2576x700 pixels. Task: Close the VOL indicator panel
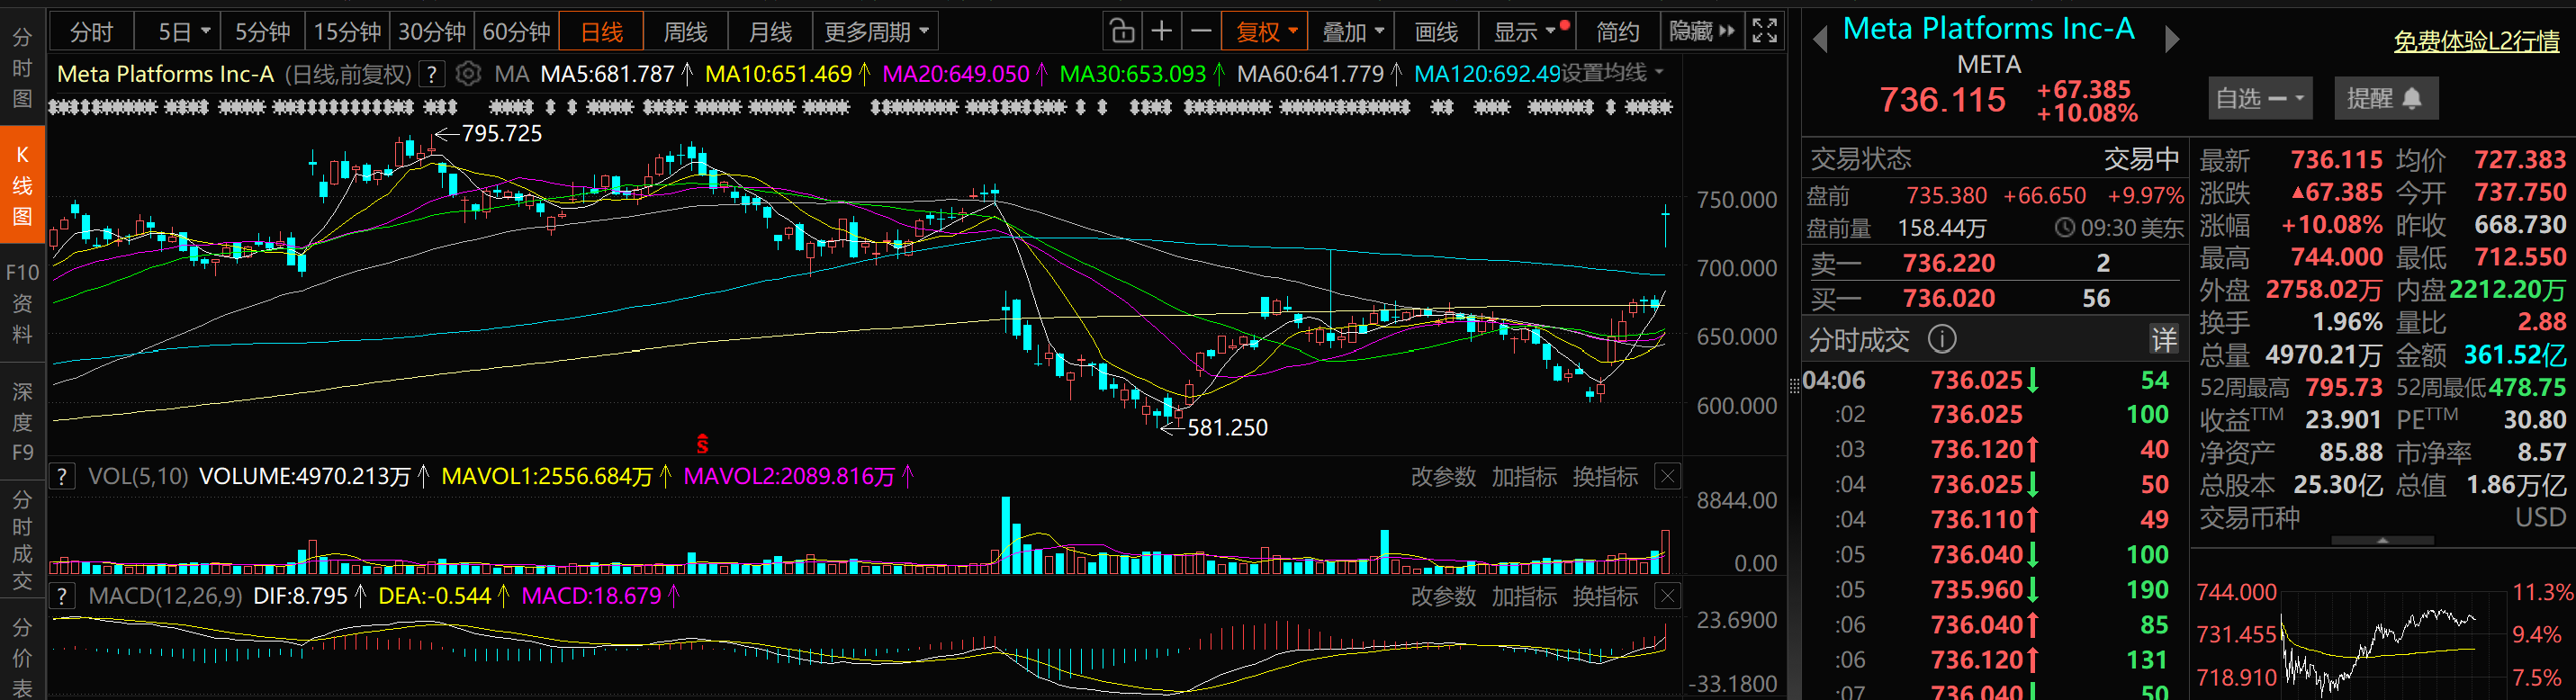tap(1667, 477)
